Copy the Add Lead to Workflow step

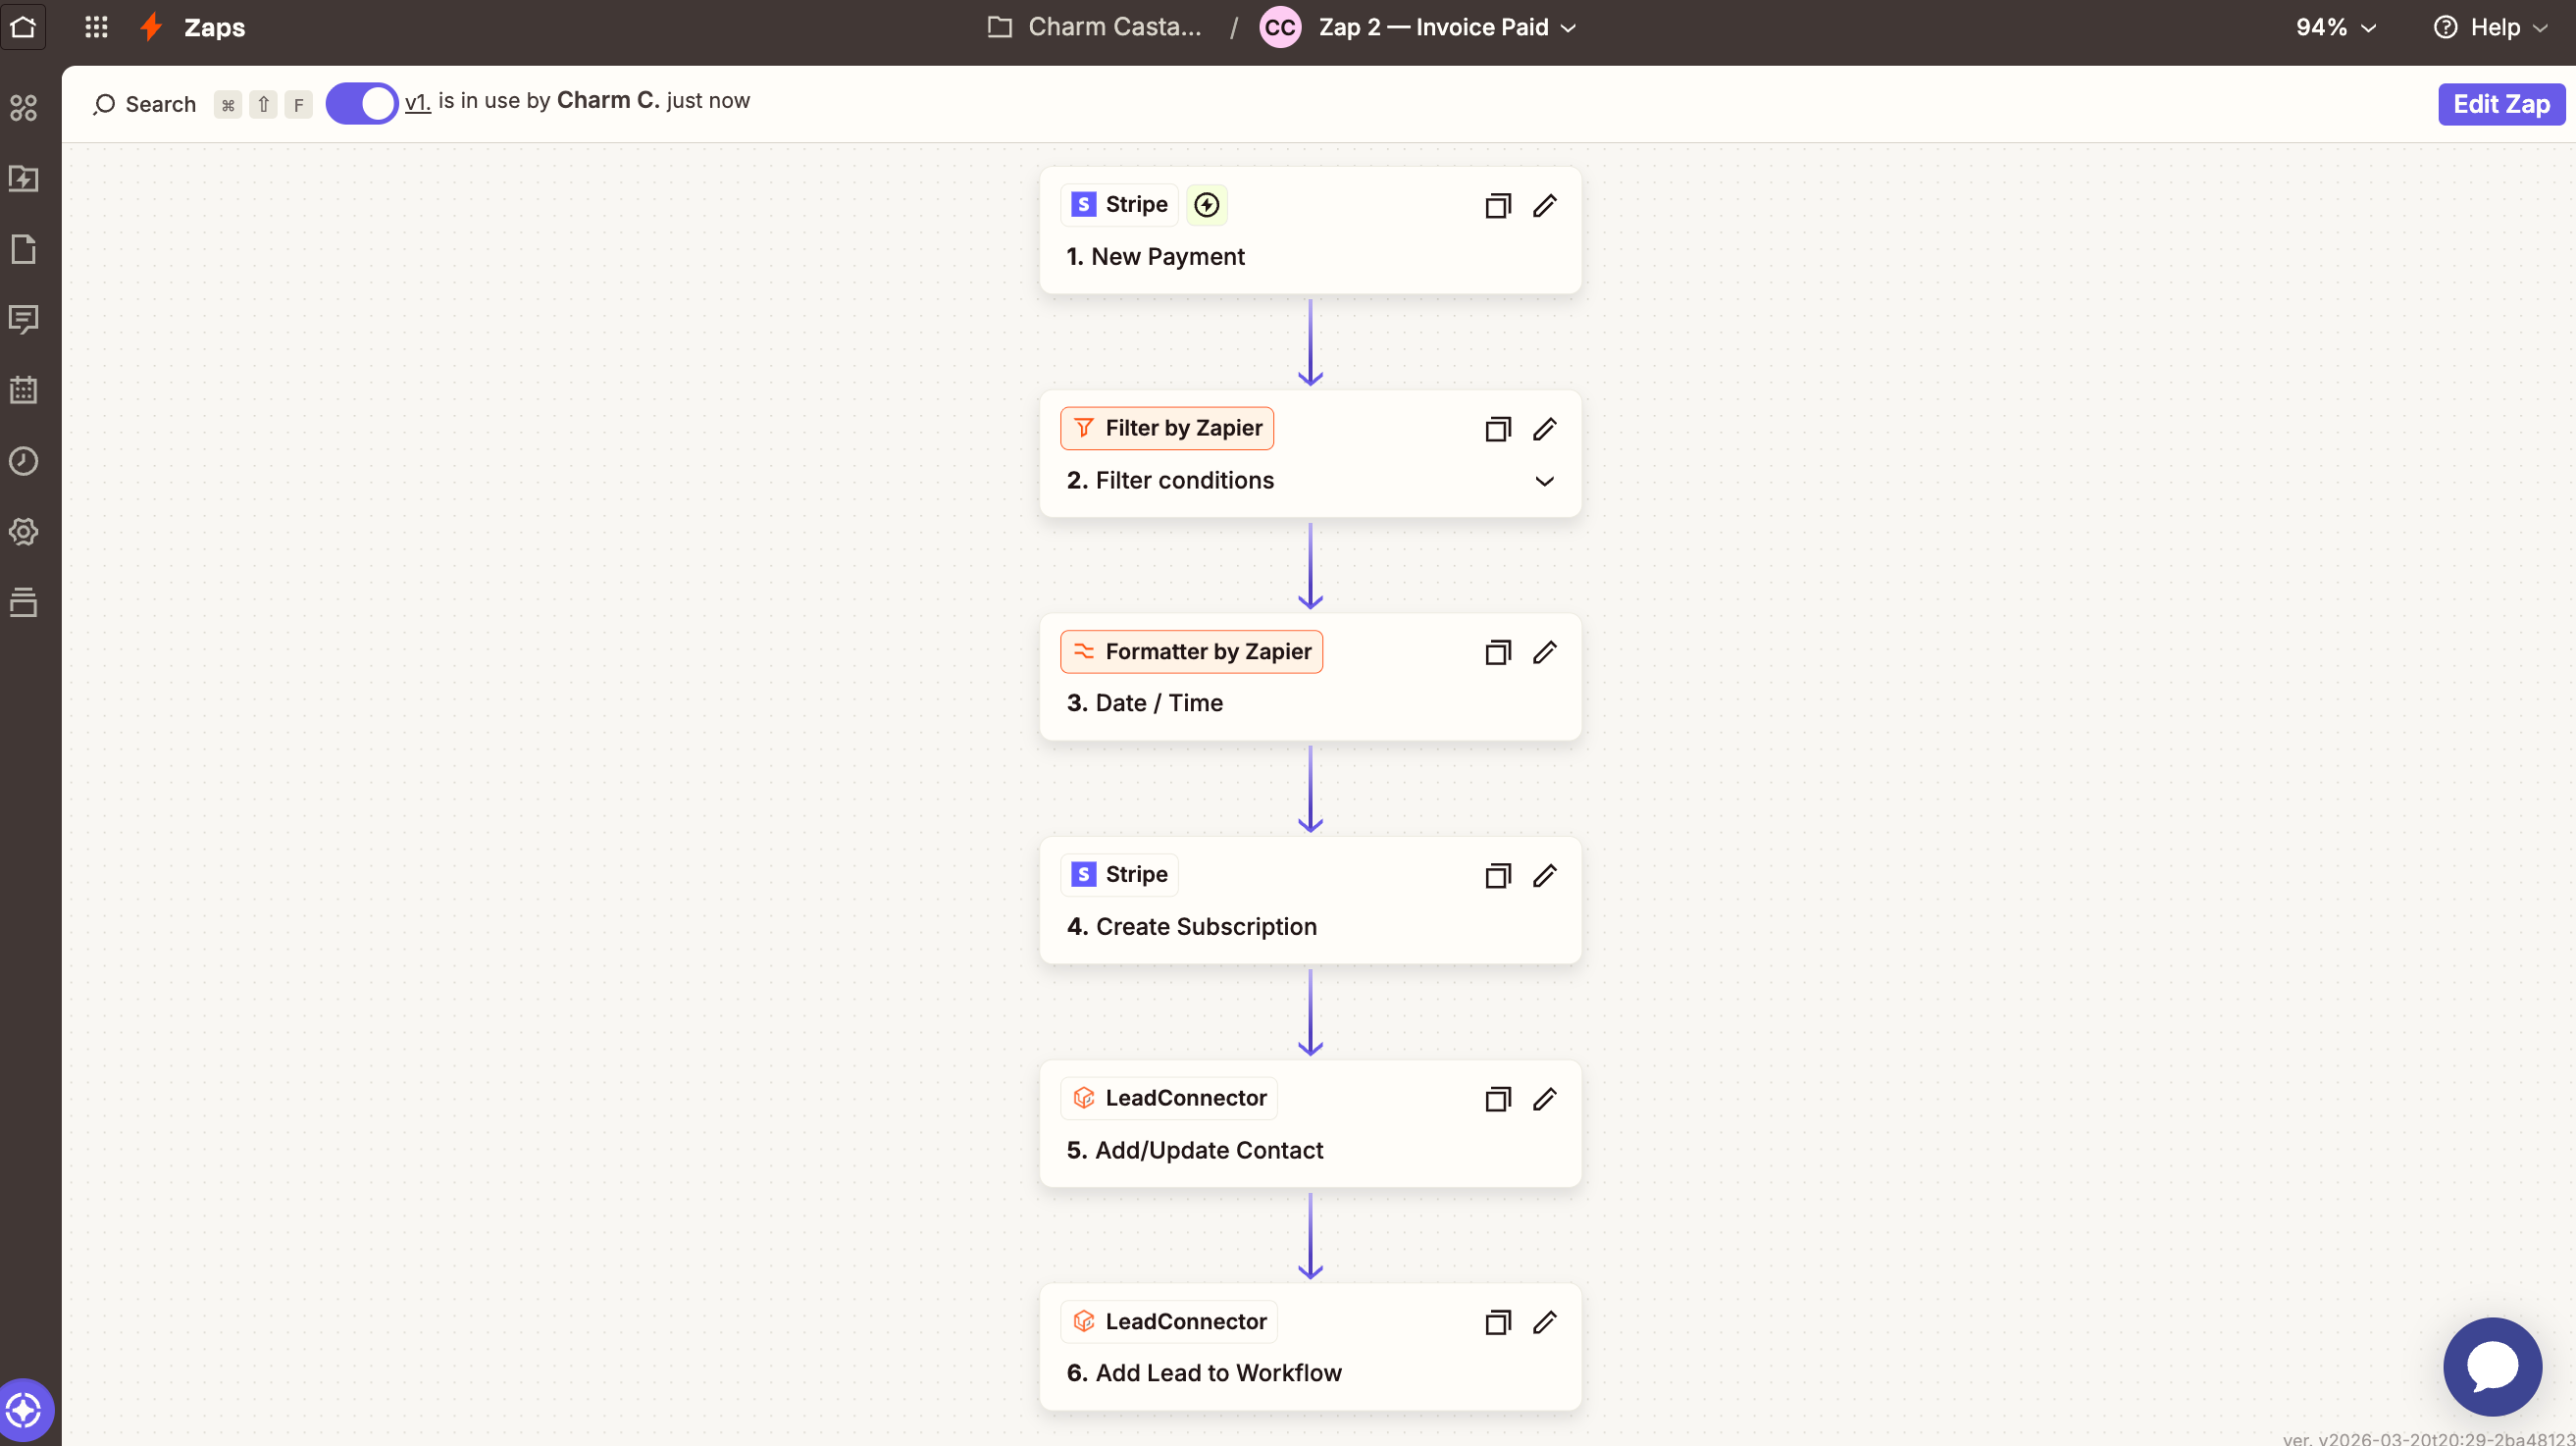pos(1497,1322)
